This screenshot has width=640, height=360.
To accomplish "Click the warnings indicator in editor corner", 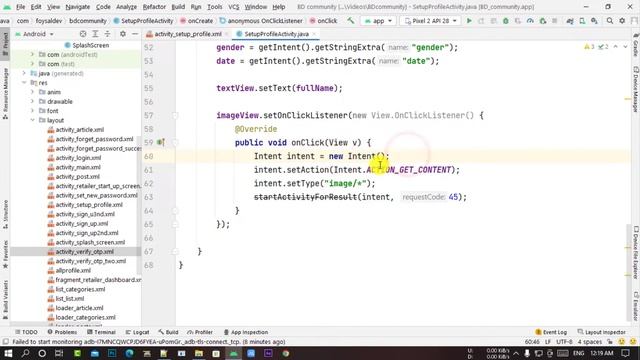I will pyautogui.click(x=589, y=47).
